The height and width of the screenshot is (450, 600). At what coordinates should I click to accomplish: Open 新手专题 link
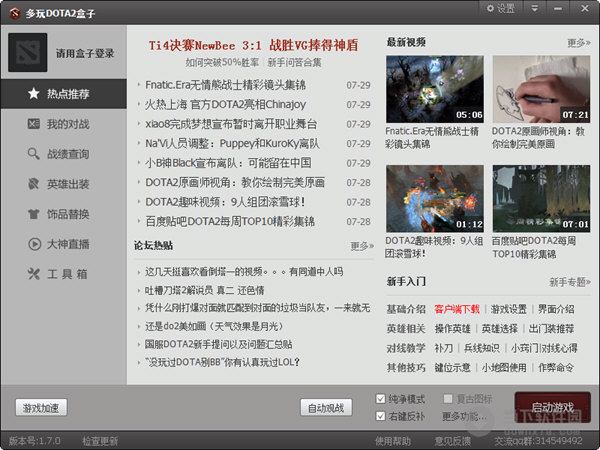pyautogui.click(x=570, y=282)
